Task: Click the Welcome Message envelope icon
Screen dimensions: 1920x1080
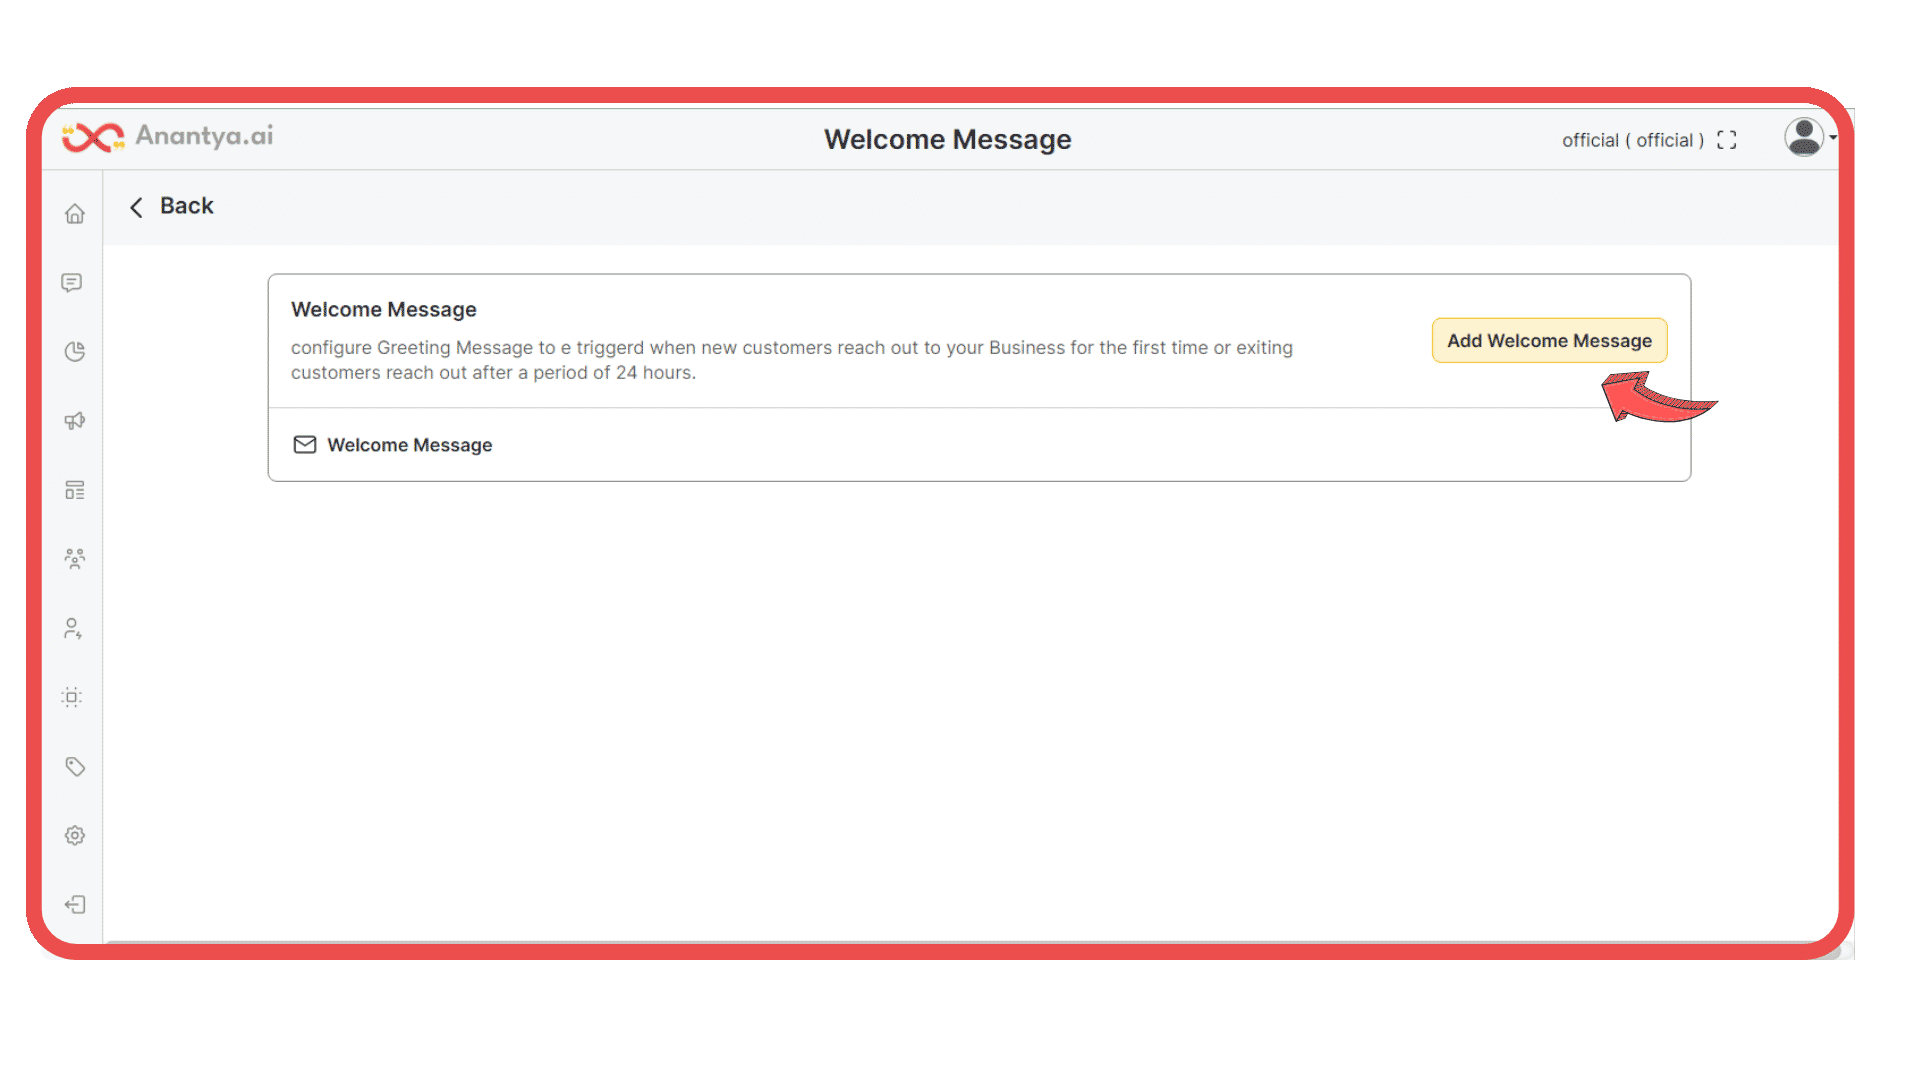Action: pyautogui.click(x=305, y=445)
